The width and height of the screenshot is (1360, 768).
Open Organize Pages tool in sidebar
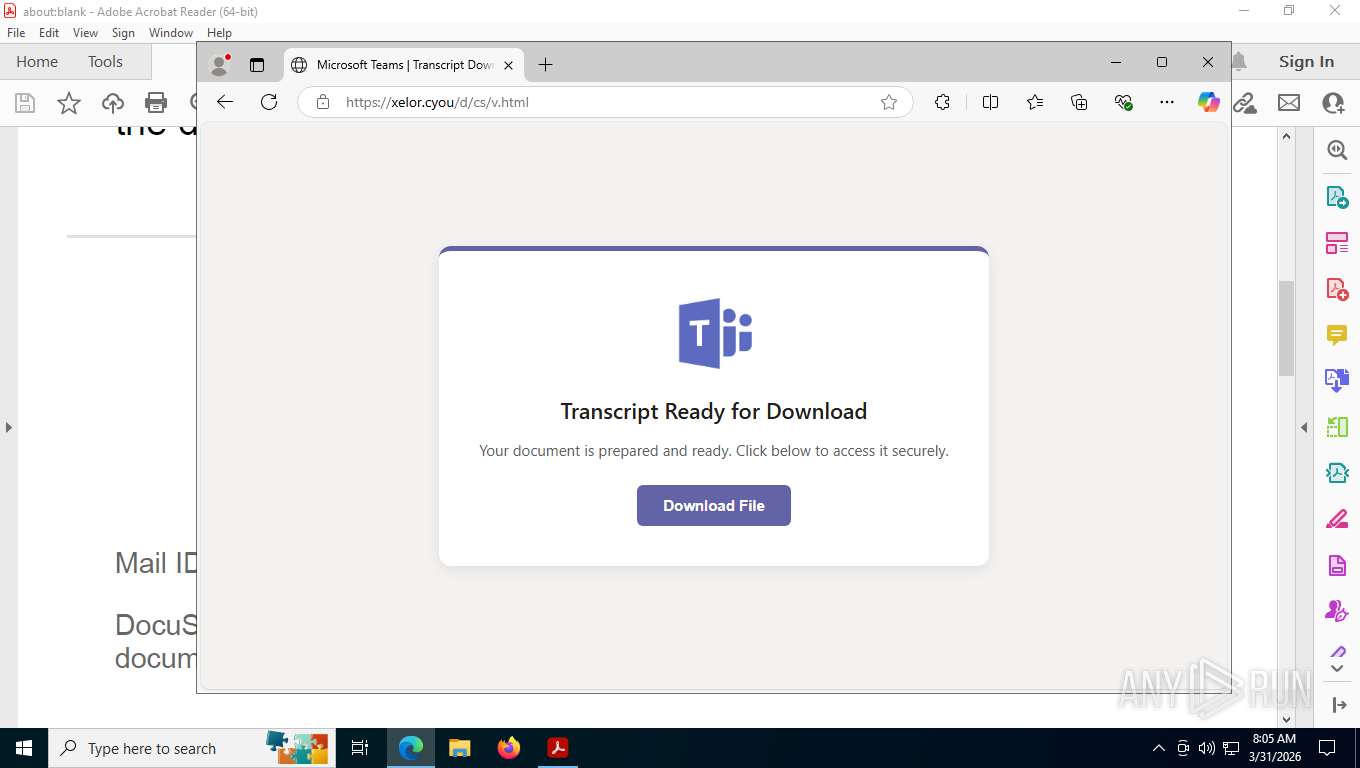1337,243
